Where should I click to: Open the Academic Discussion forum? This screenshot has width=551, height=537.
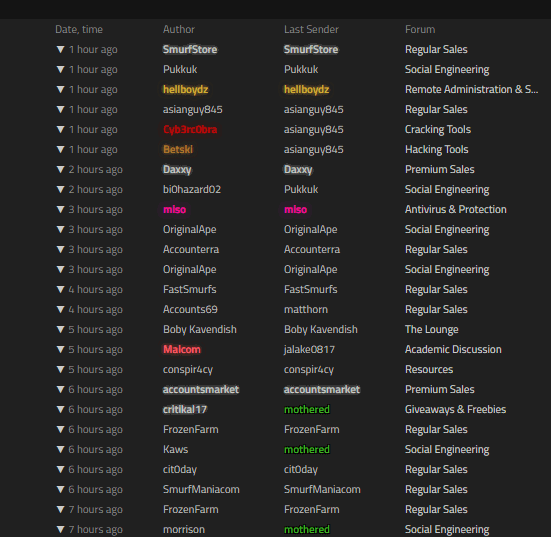(453, 350)
